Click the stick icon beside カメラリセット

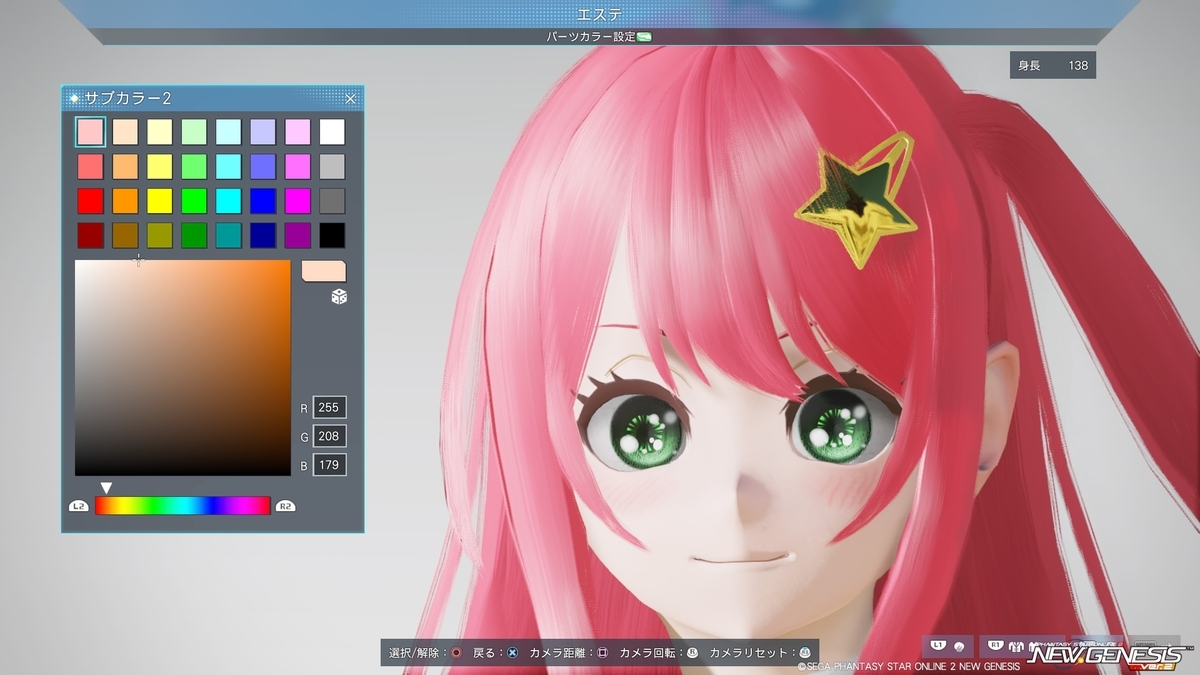(x=805, y=653)
